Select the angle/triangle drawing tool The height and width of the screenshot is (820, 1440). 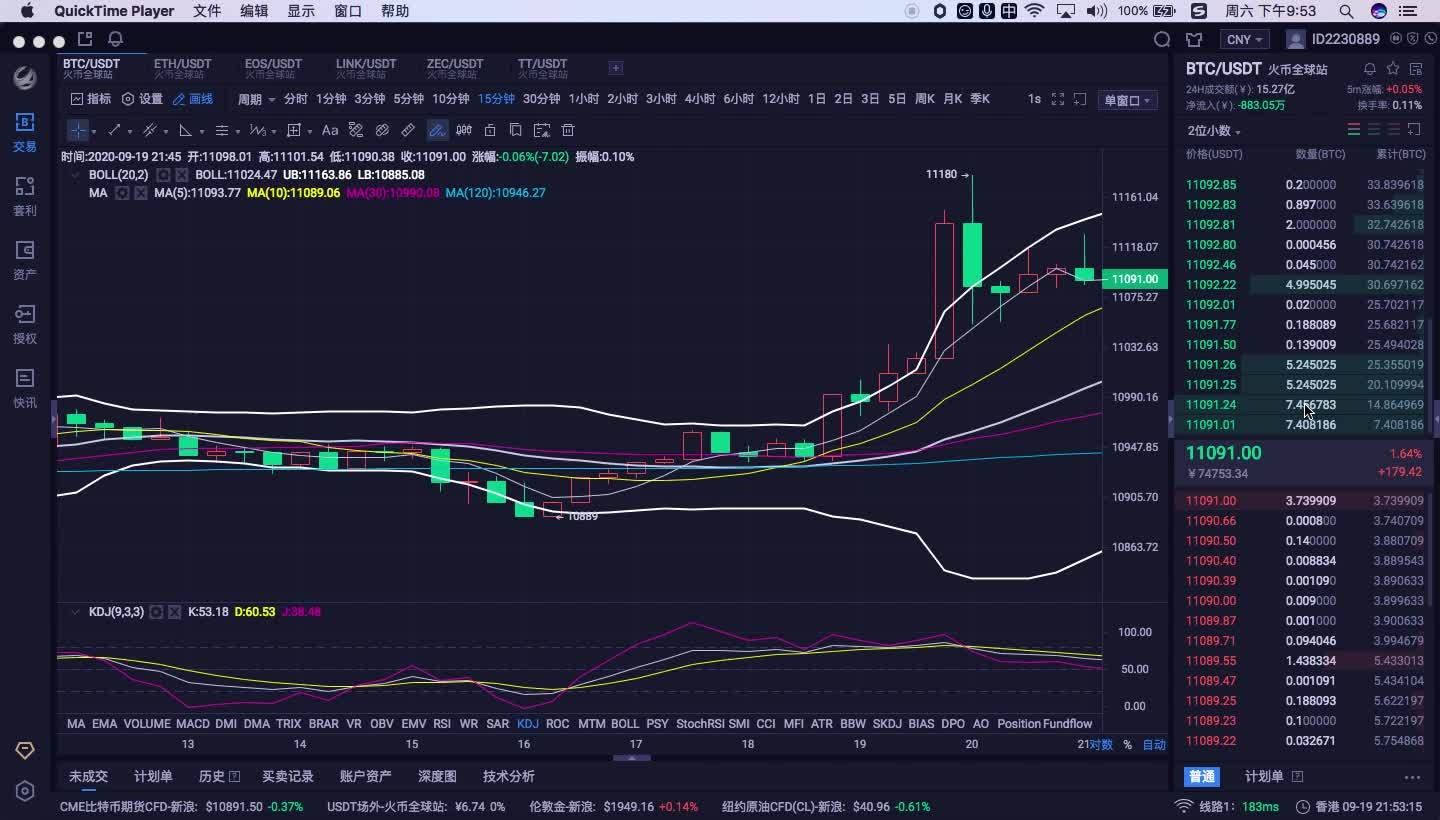[185, 130]
